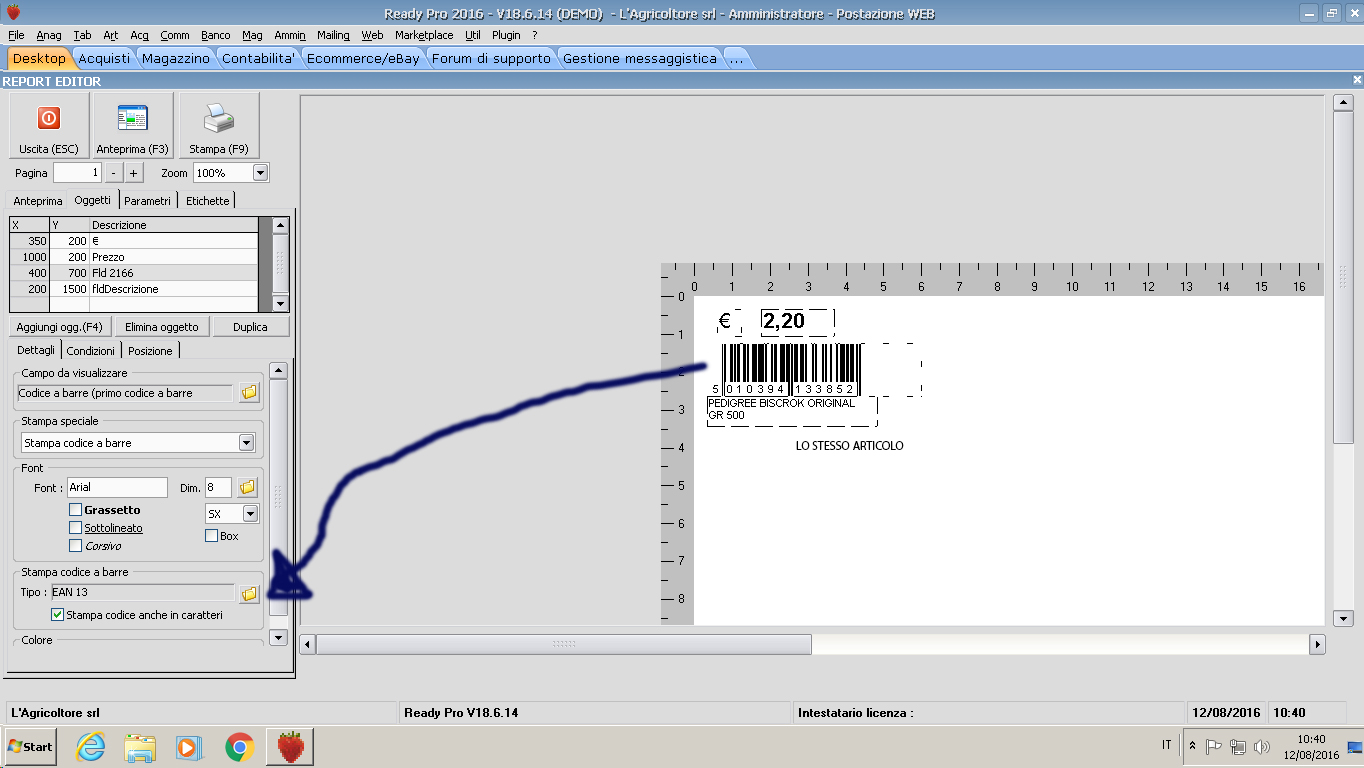This screenshot has height=768, width=1364.
Task: Increase page number with plus button
Action: pyautogui.click(x=133, y=173)
